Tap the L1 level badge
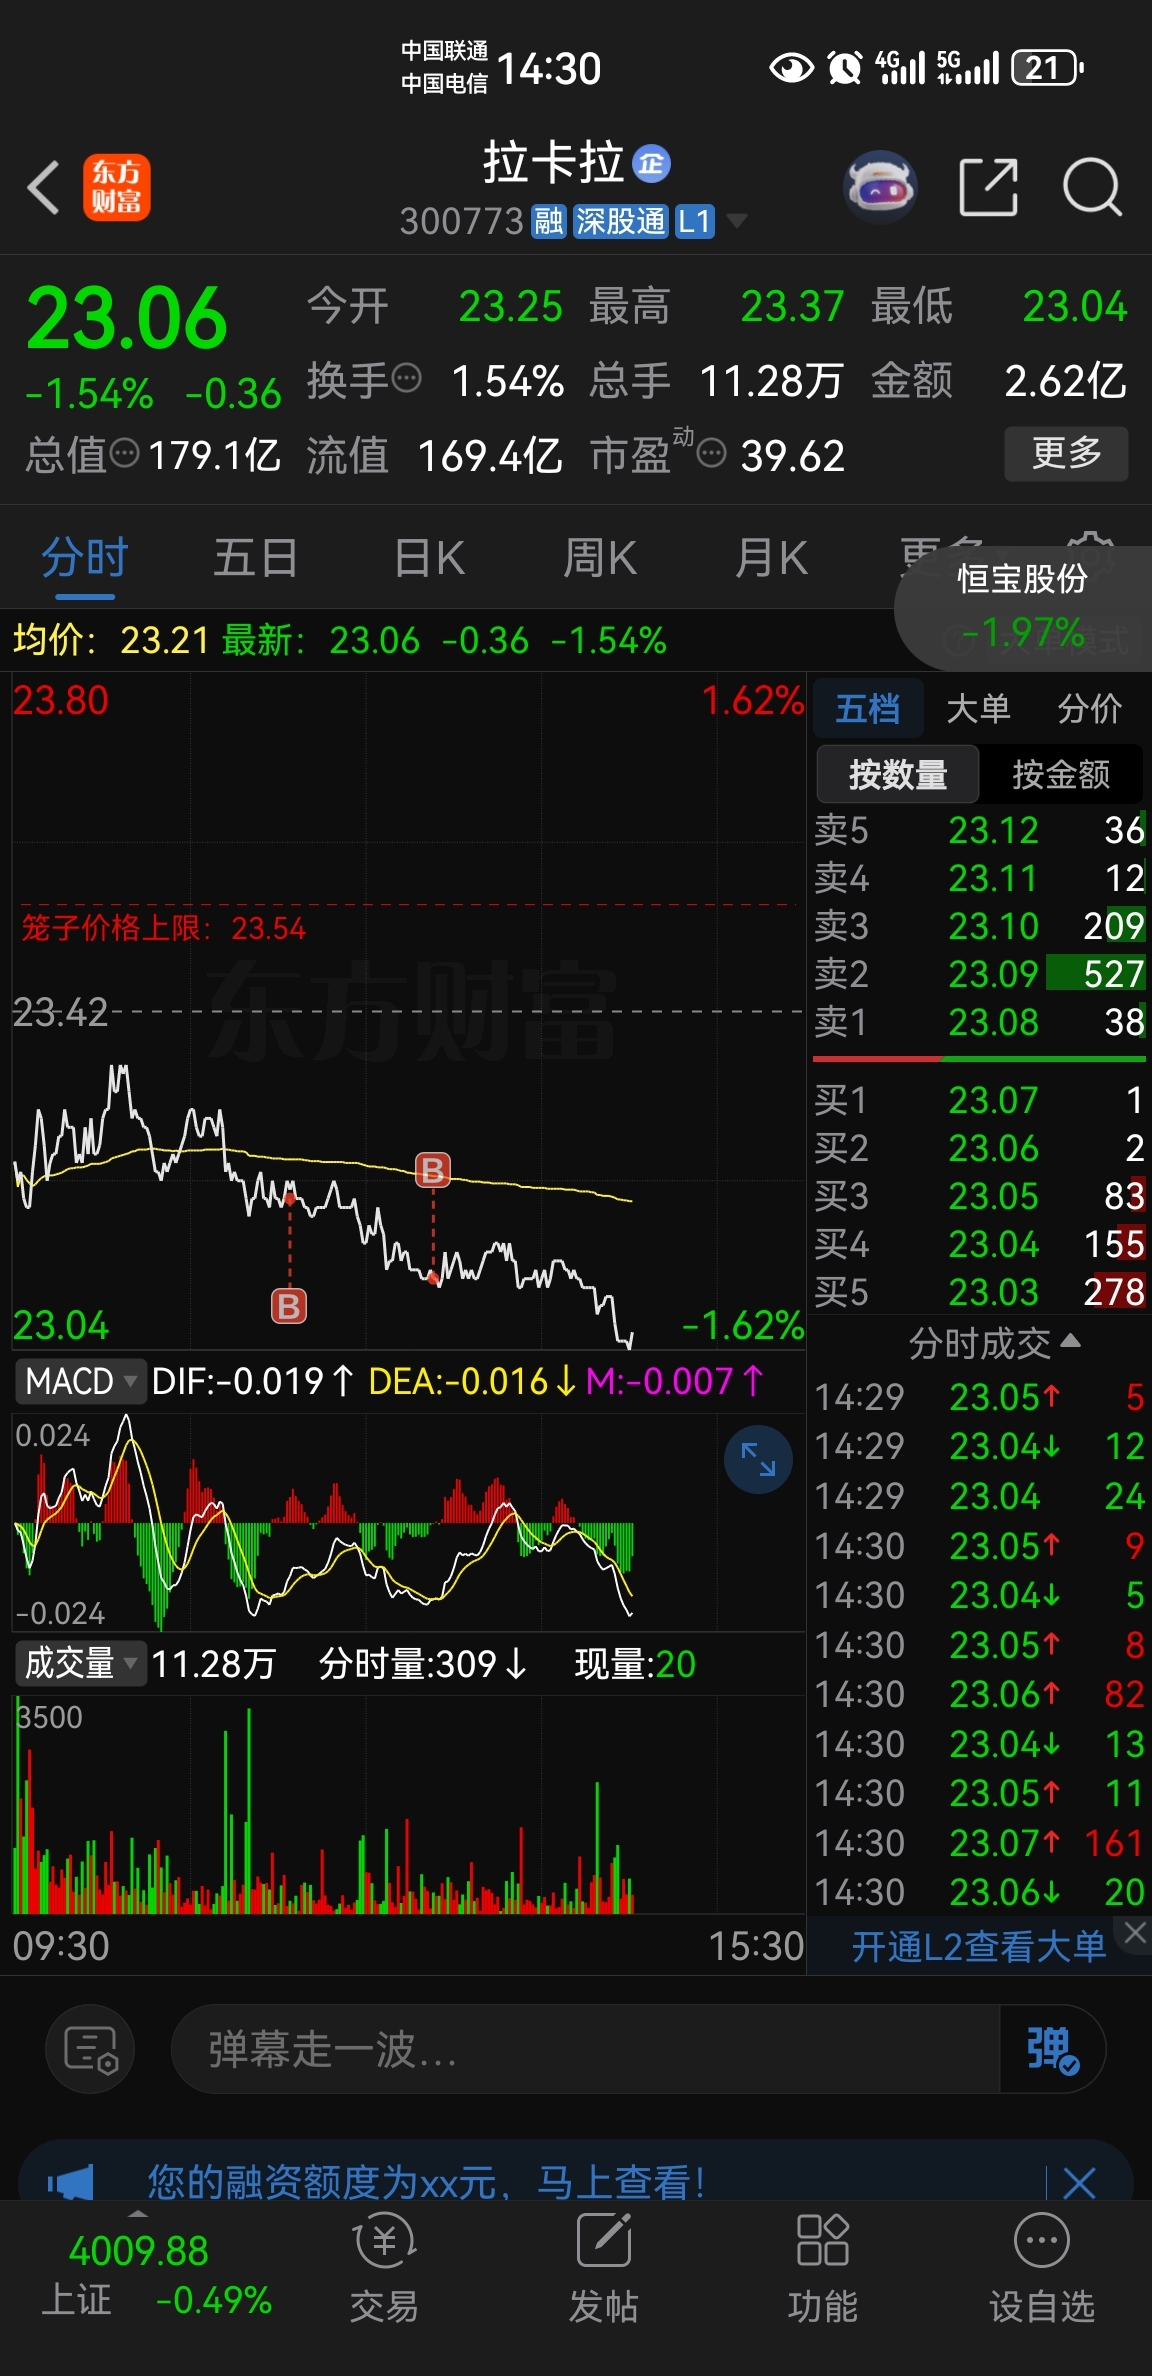Image resolution: width=1152 pixels, height=2376 pixels. coord(695,221)
